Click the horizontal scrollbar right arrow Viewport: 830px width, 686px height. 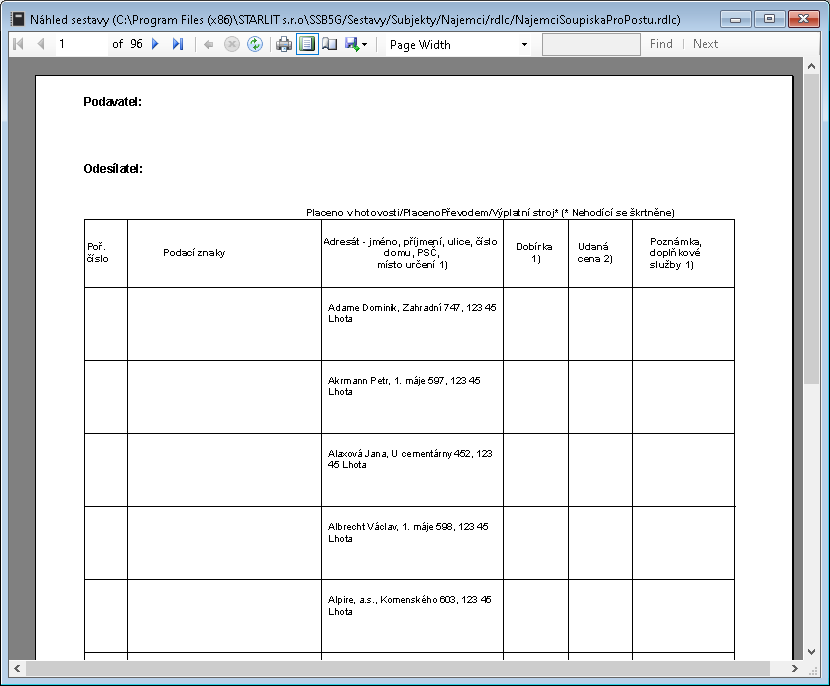[x=795, y=668]
